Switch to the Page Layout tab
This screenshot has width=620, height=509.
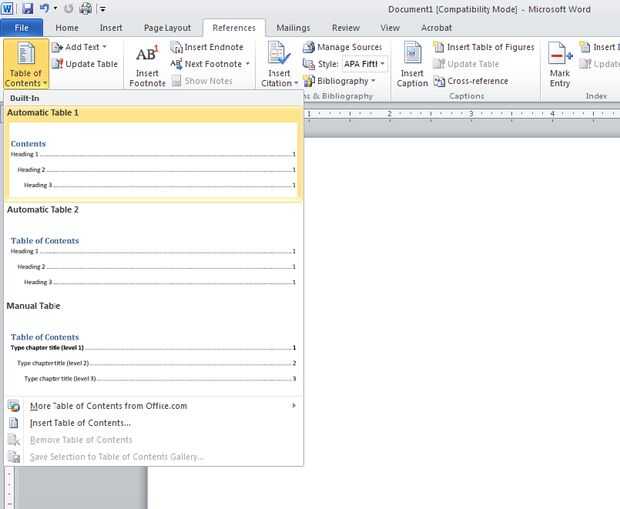pos(167,28)
